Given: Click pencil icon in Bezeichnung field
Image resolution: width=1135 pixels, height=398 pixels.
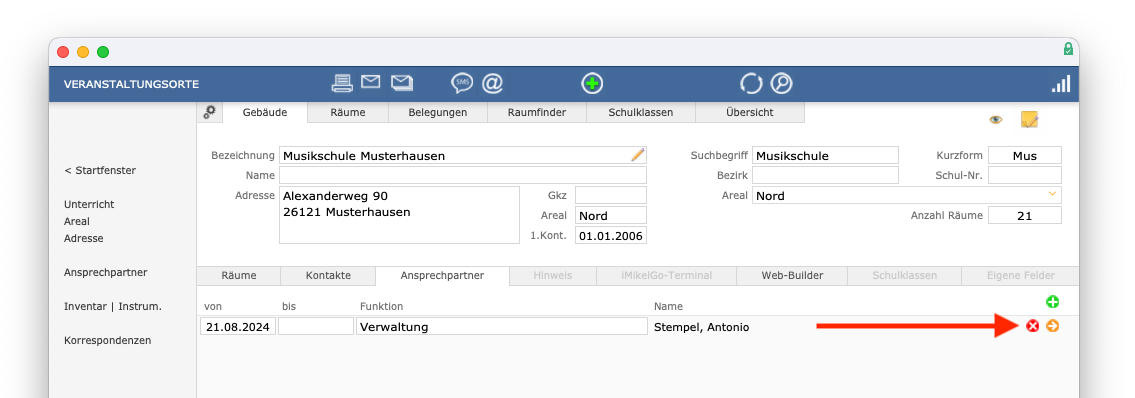Looking at the screenshot, I should (638, 155).
